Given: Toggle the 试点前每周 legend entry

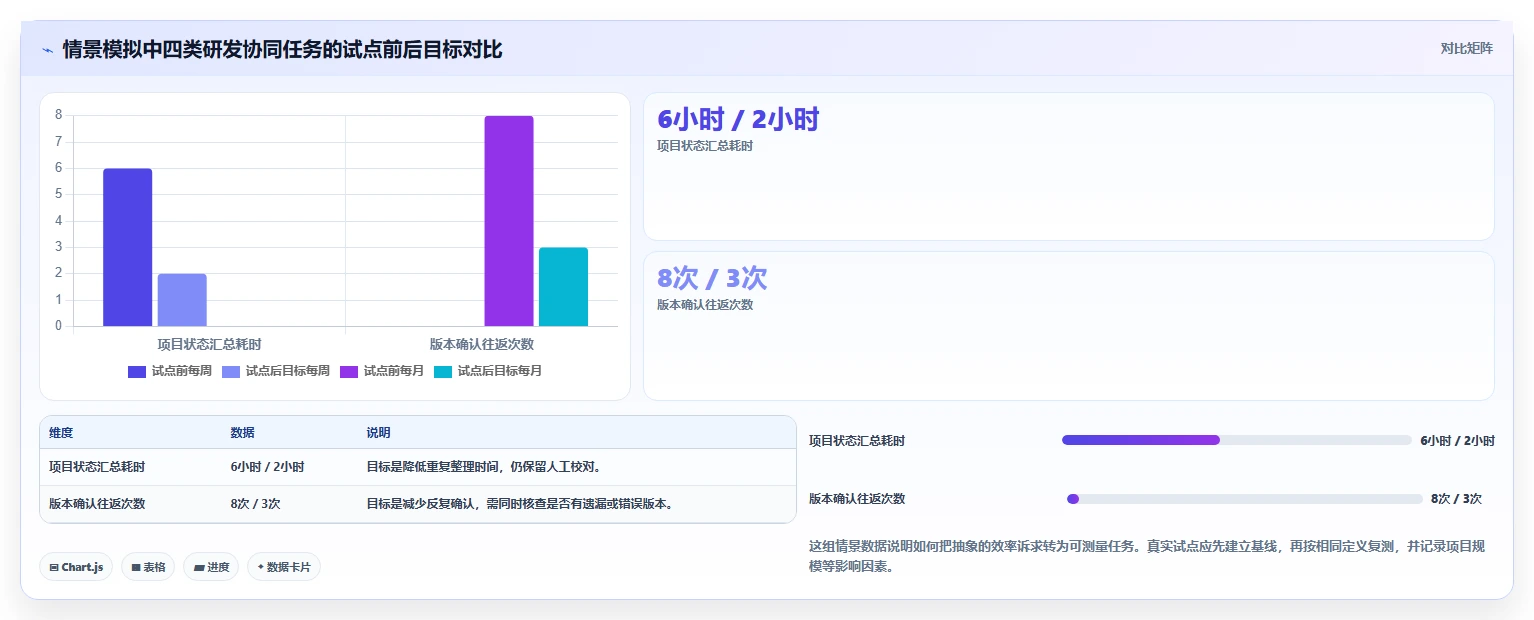Looking at the screenshot, I should [x=170, y=371].
